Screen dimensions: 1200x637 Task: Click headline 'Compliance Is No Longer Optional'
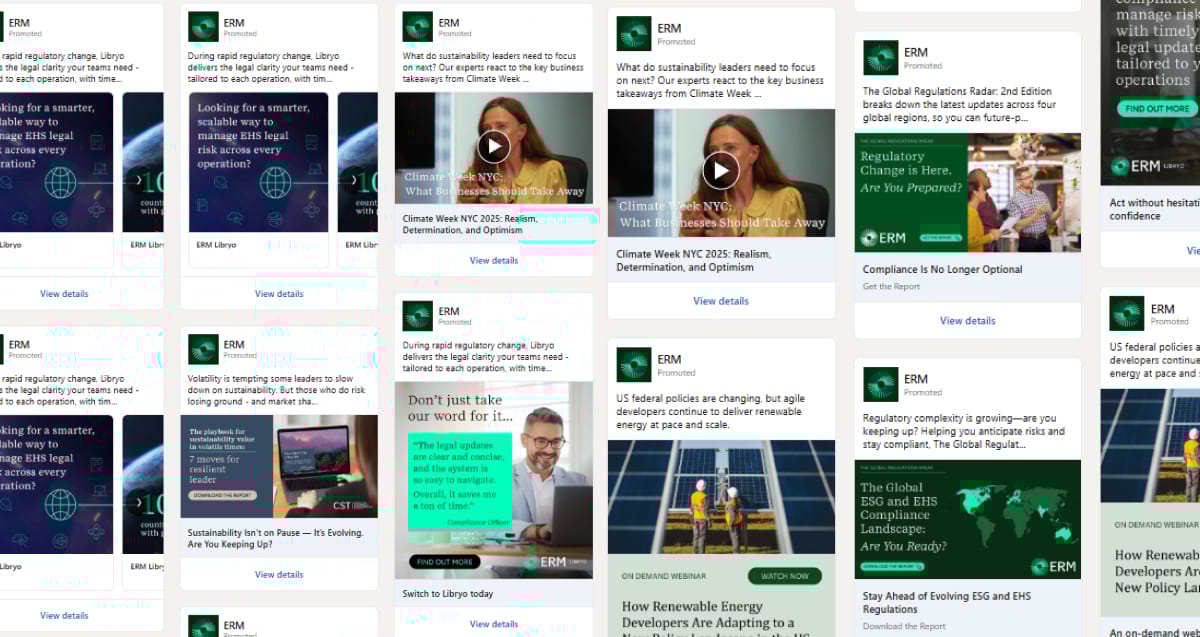pos(943,269)
